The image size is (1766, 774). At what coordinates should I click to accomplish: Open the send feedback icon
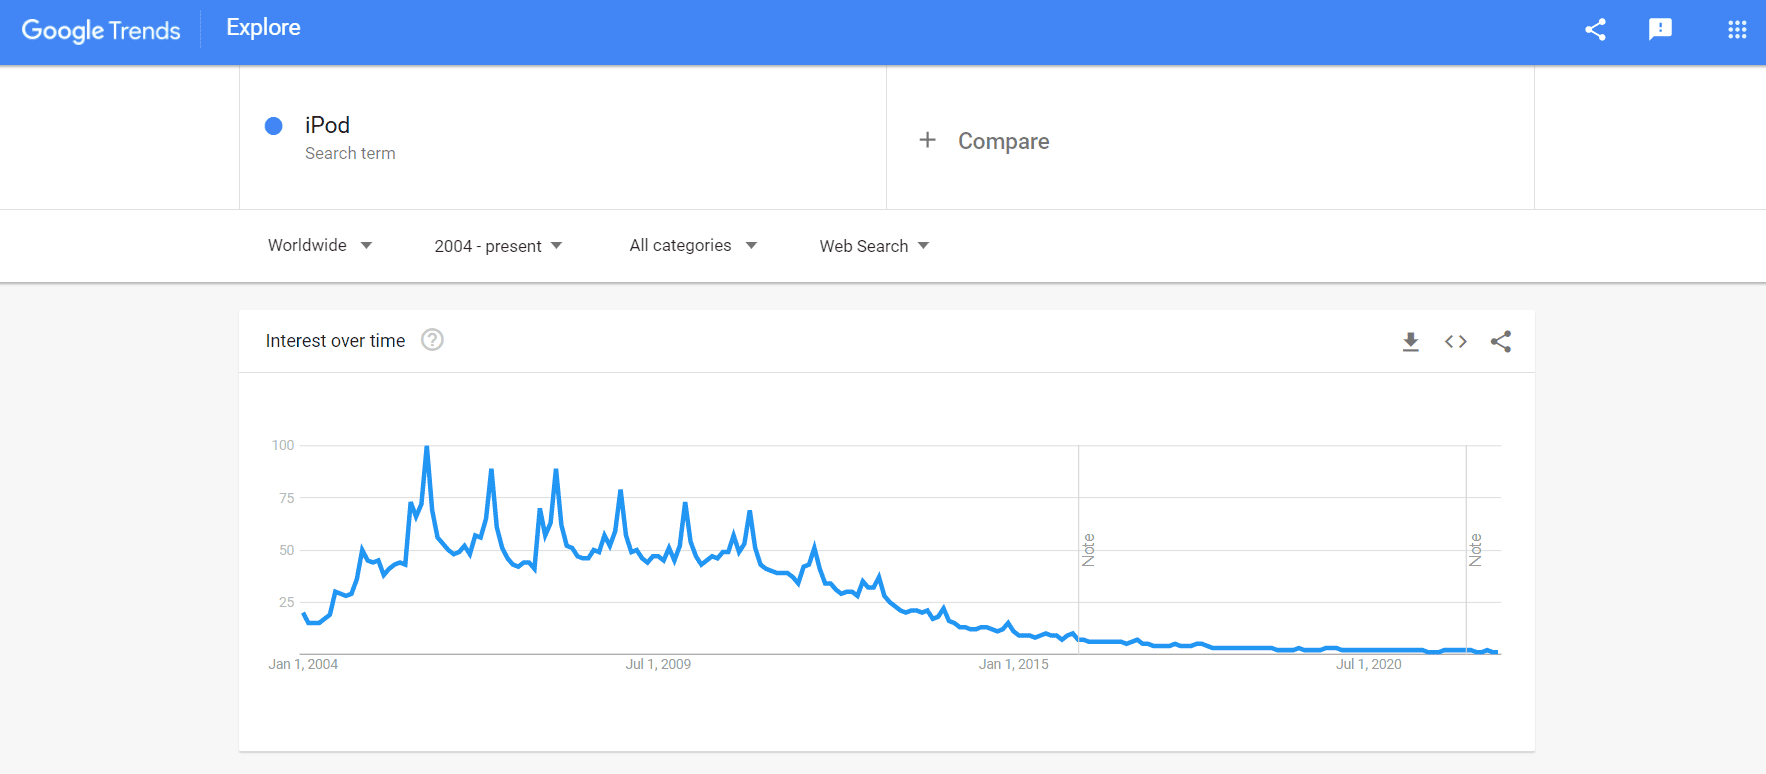pos(1660,30)
